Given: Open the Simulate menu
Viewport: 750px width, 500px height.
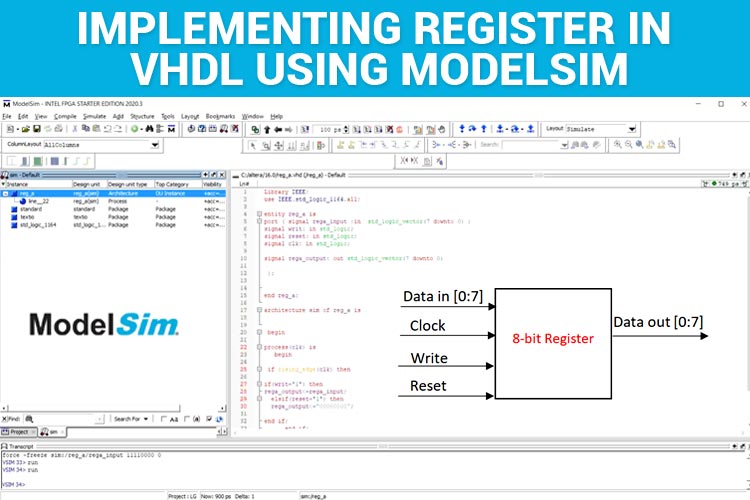Looking at the screenshot, I should (94, 116).
